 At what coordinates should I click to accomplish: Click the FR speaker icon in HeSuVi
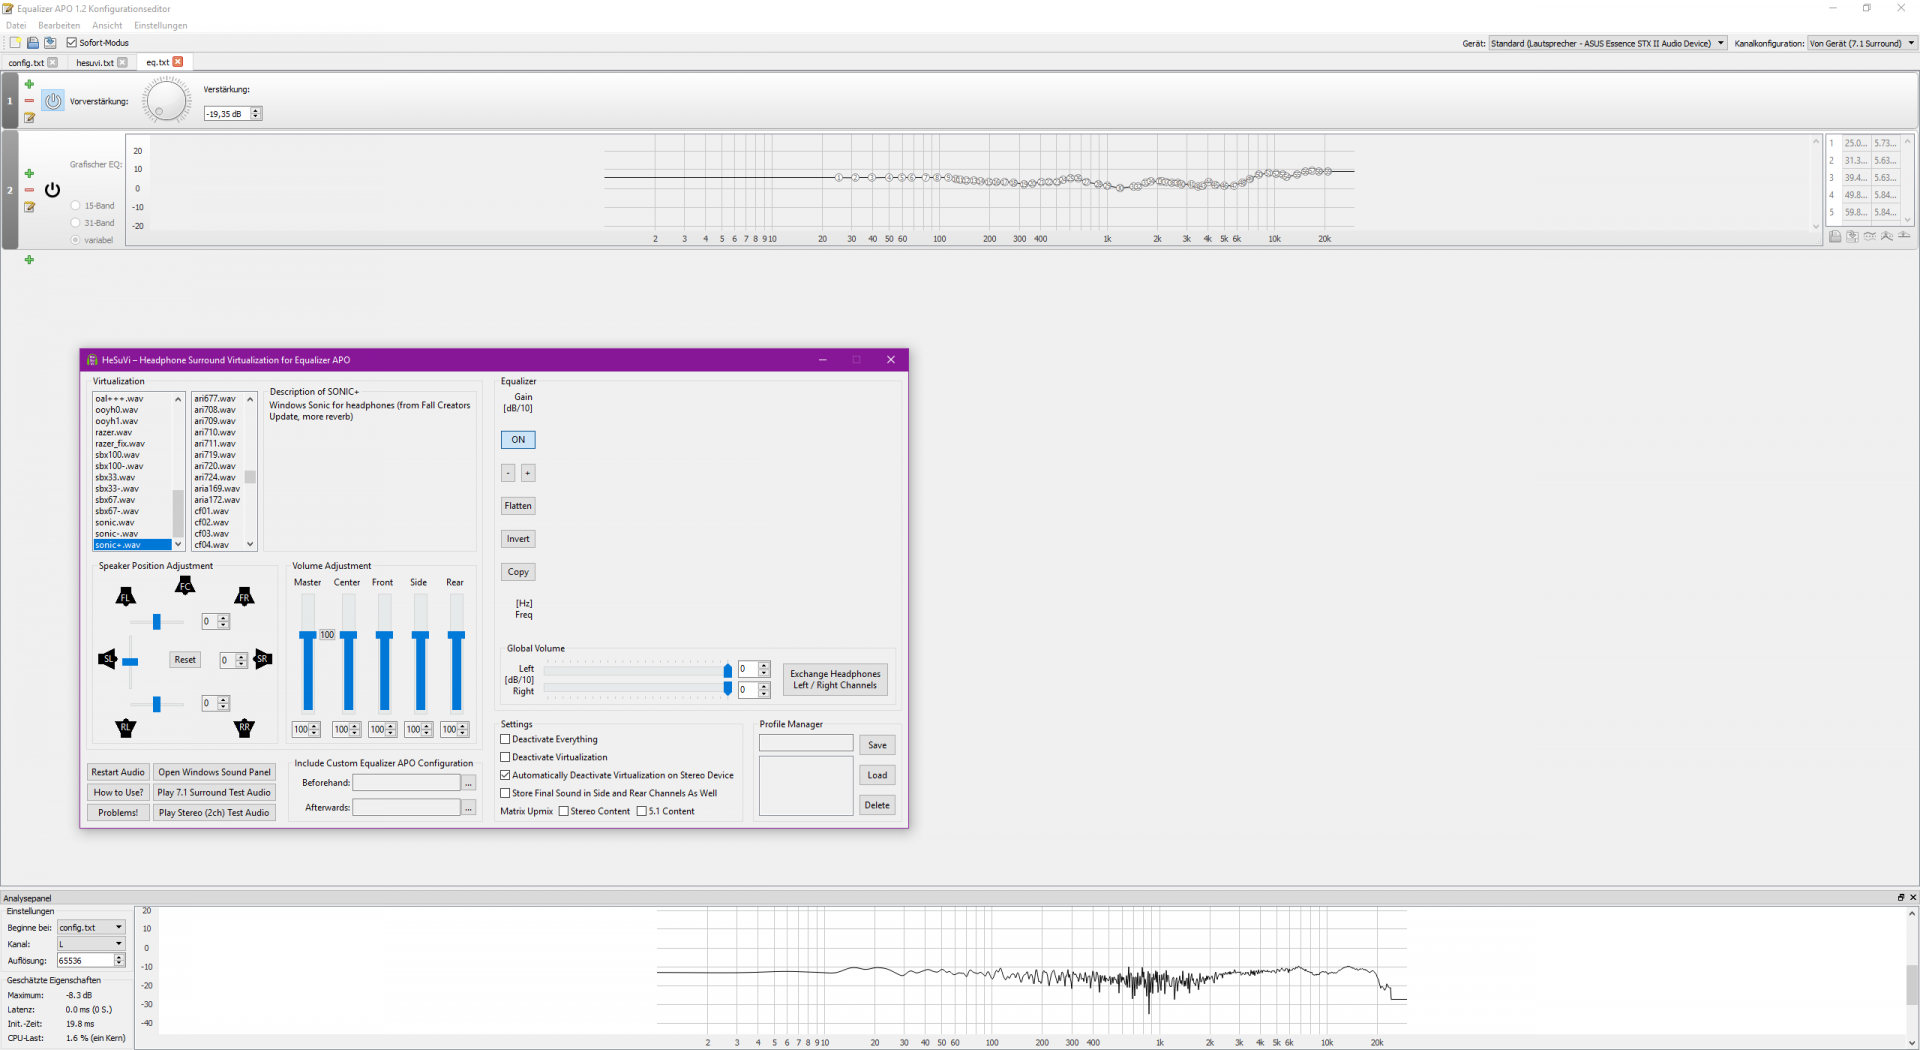(x=244, y=597)
